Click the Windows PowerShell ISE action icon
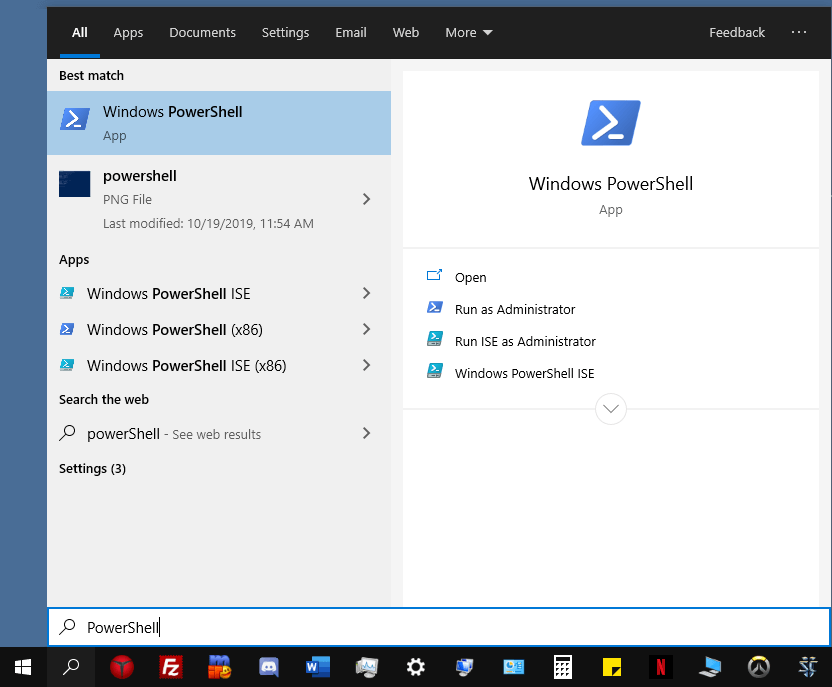 435,371
